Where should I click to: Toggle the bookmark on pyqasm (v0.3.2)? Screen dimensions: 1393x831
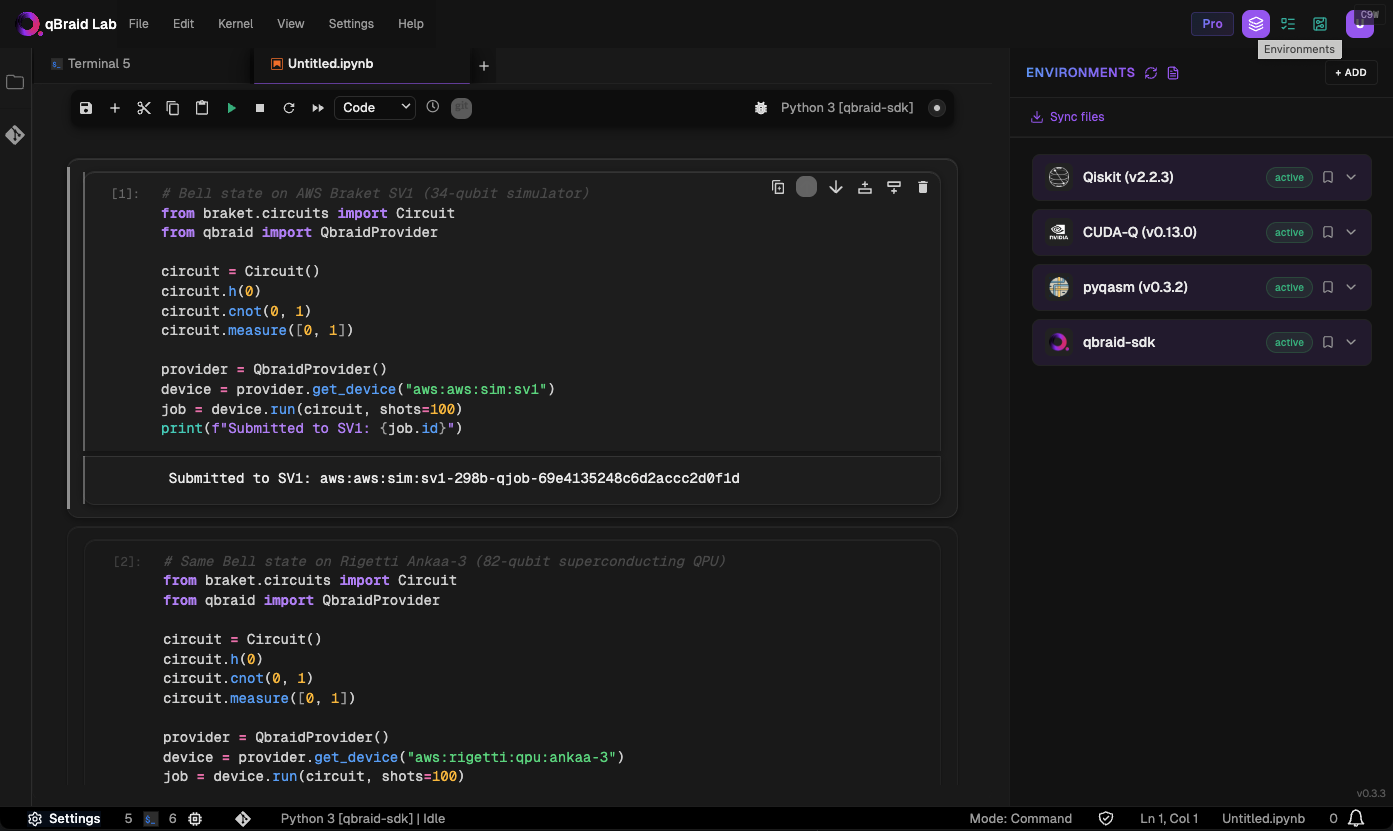[1328, 287]
